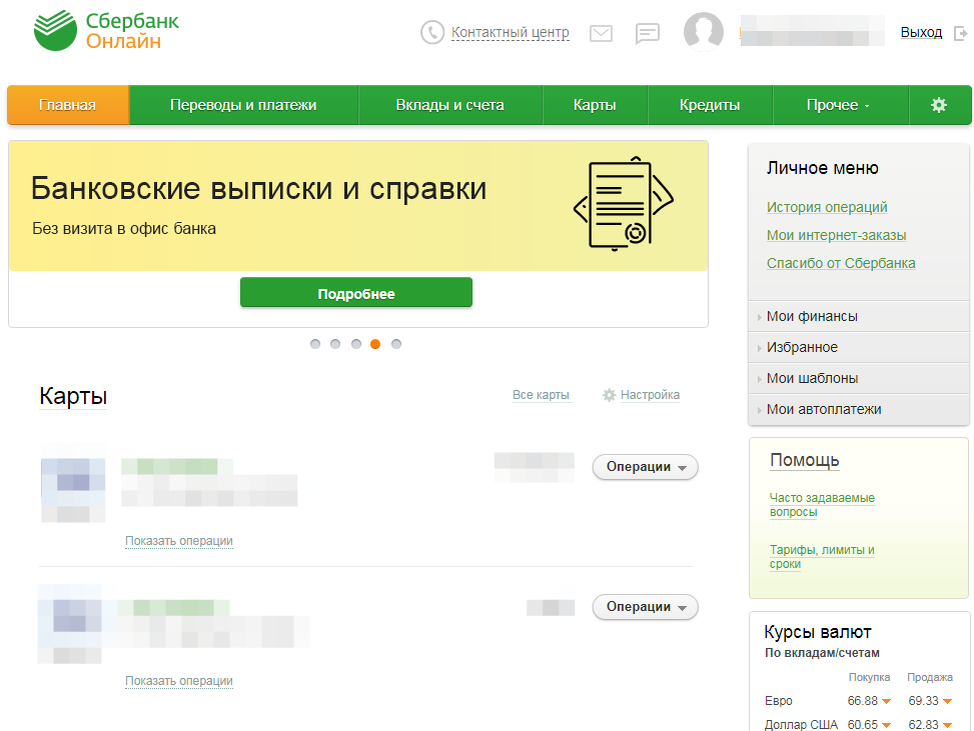
Task: Expand the Избранное section
Action: click(x=859, y=347)
